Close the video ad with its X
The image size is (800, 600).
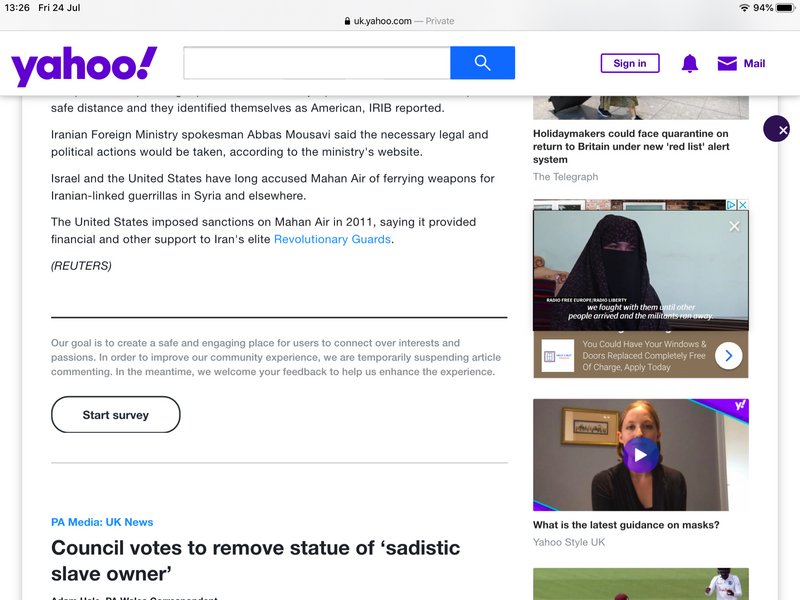[734, 226]
